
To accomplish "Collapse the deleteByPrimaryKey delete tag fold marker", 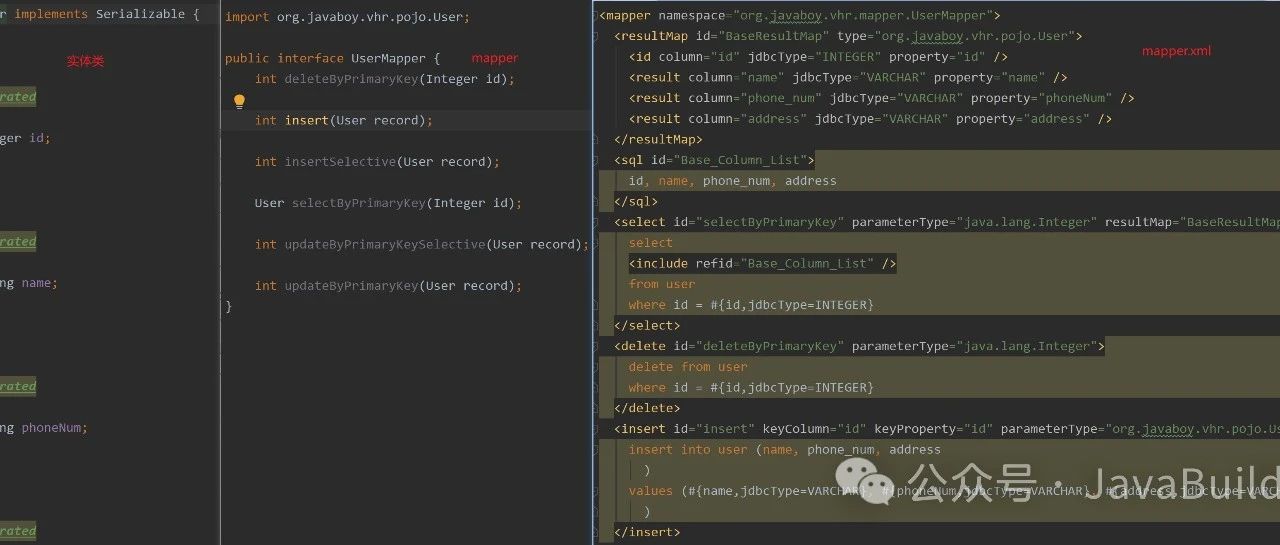I will [x=596, y=347].
